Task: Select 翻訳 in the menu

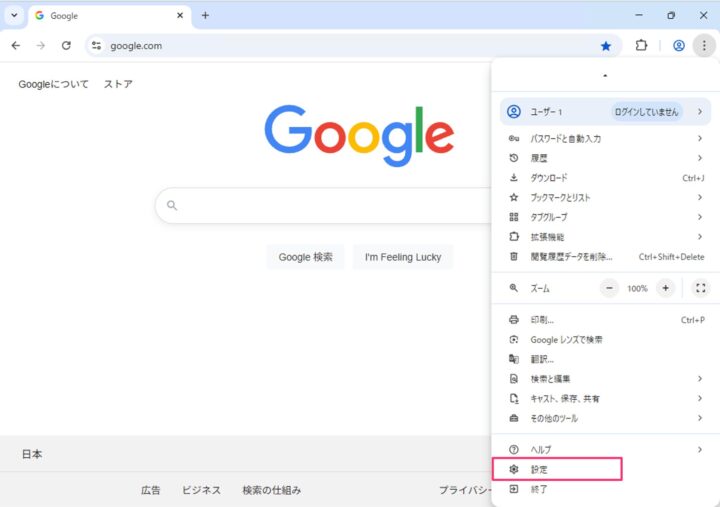Action: (x=605, y=359)
